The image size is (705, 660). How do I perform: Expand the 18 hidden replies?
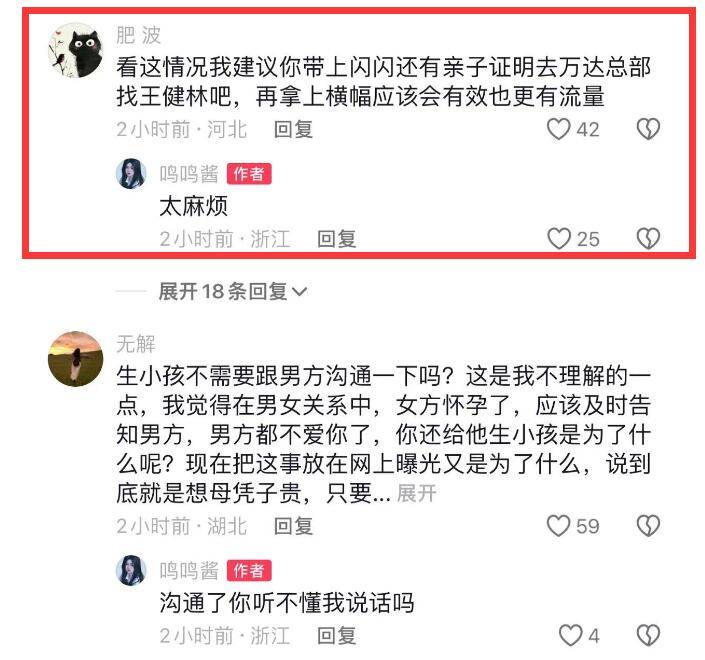[x=233, y=292]
